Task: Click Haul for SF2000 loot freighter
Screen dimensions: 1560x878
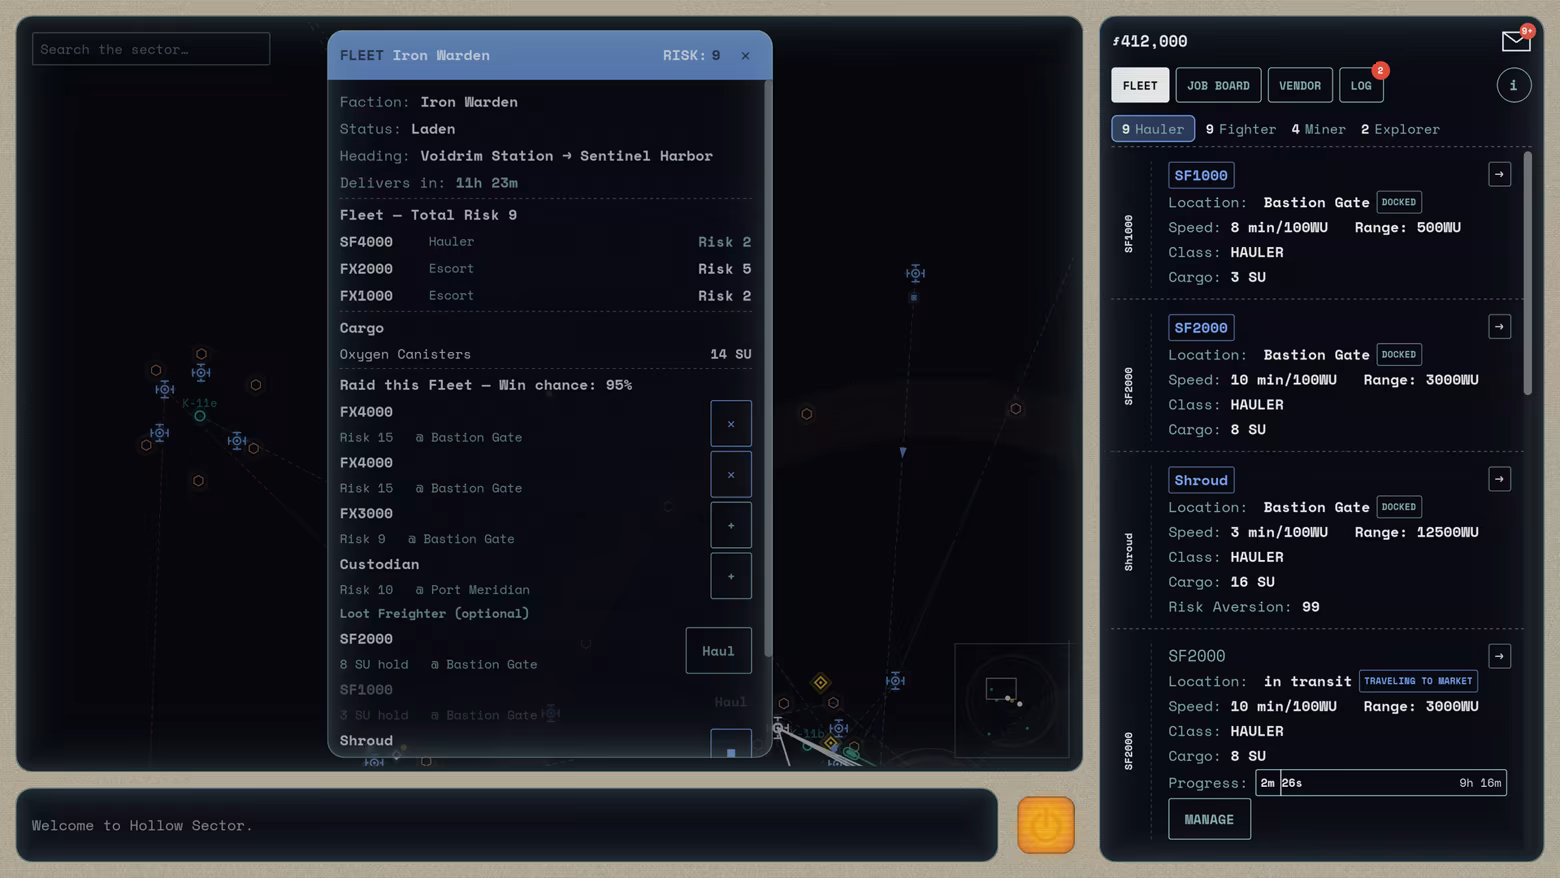Action: [718, 651]
